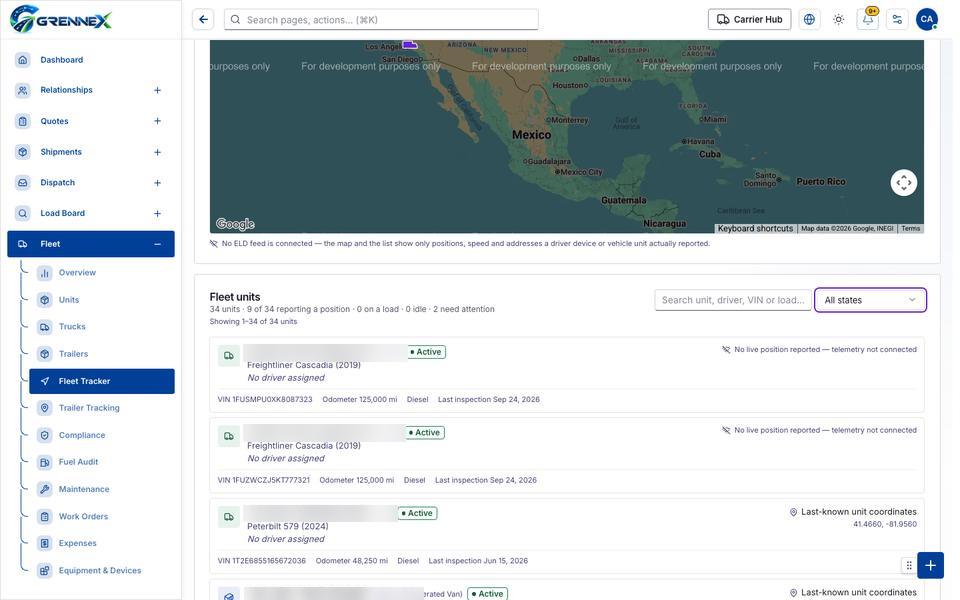Toggle light/dark theme sun icon
Viewport: 960px width, 600px height.
click(x=839, y=20)
